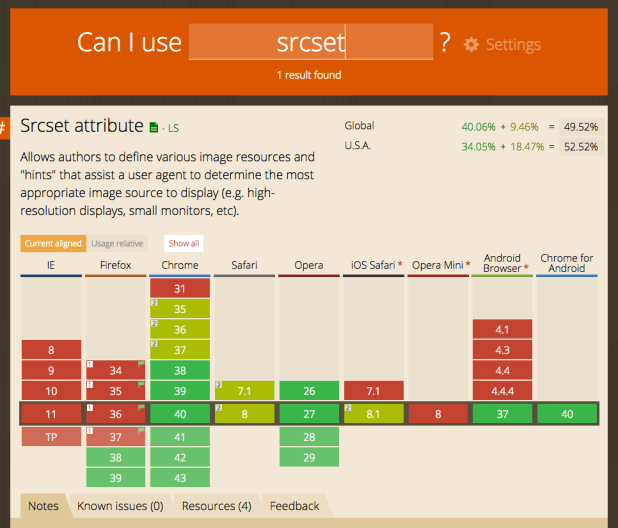Select the Chrome 40 support cell
Image resolution: width=618 pixels, height=528 pixels.
click(x=180, y=414)
